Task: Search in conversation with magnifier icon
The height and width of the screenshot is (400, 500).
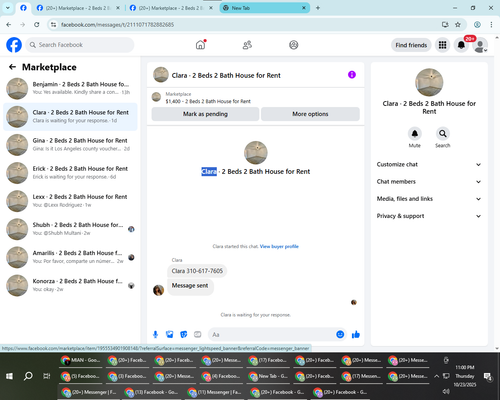Action: (x=443, y=134)
